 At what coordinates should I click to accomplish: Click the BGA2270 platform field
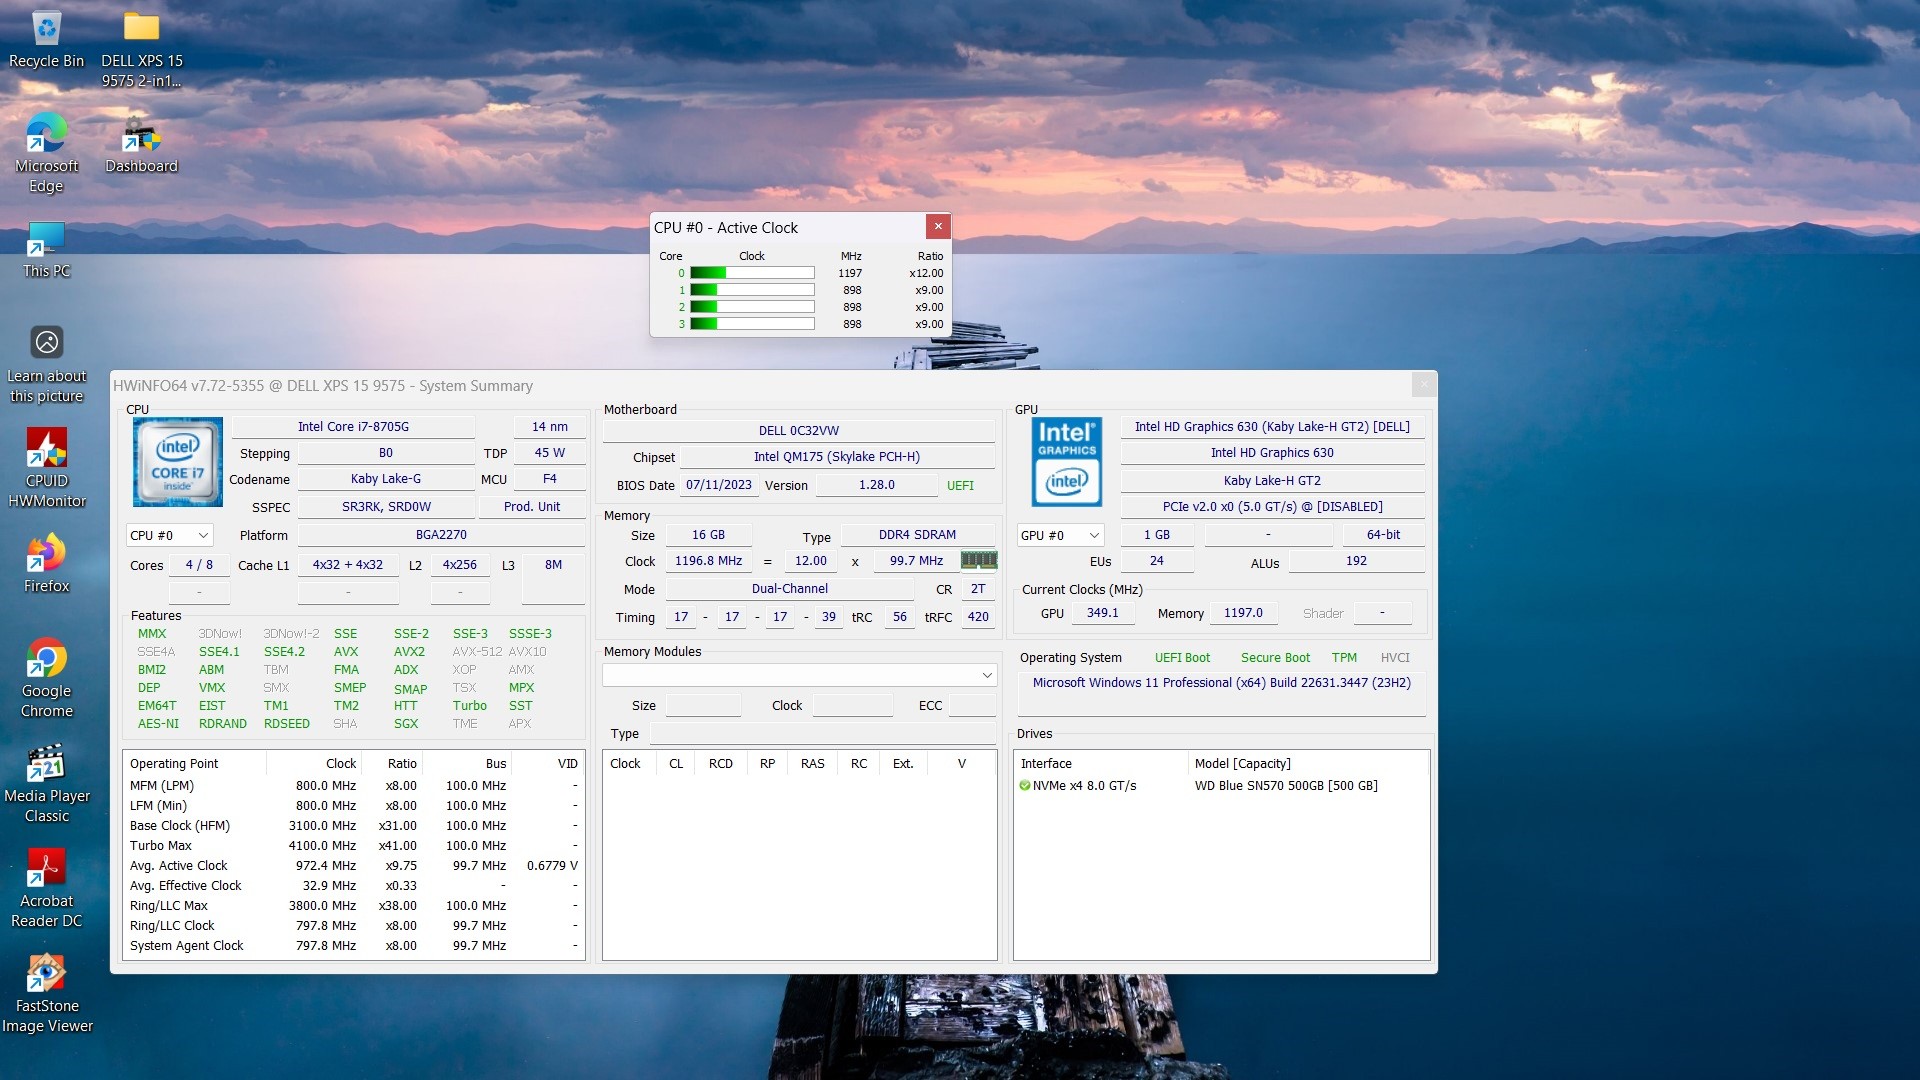441,535
